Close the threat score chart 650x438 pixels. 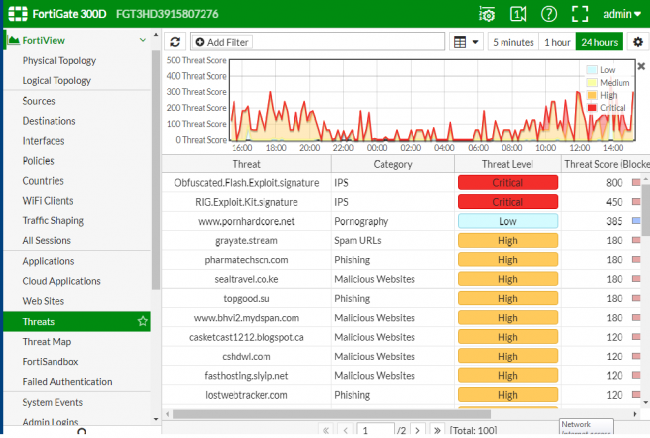coord(641,66)
